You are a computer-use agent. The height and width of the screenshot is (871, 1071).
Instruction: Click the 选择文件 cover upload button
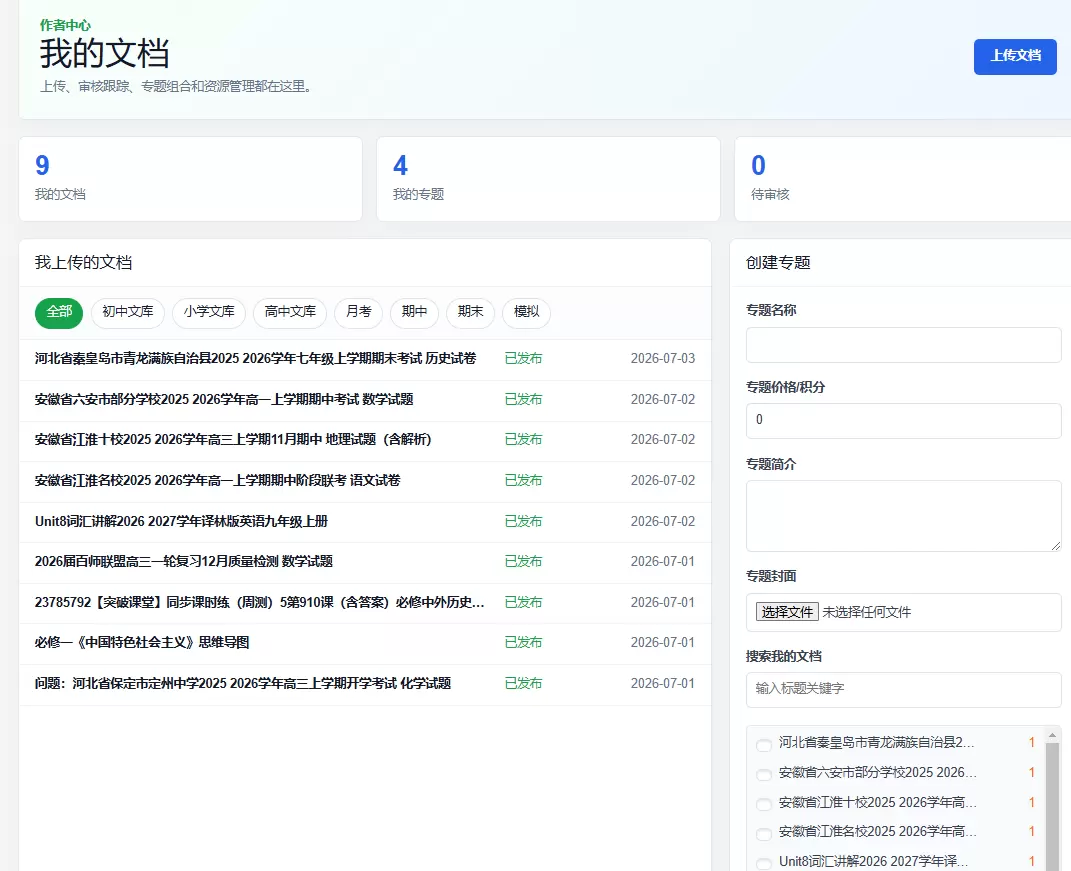(x=787, y=612)
